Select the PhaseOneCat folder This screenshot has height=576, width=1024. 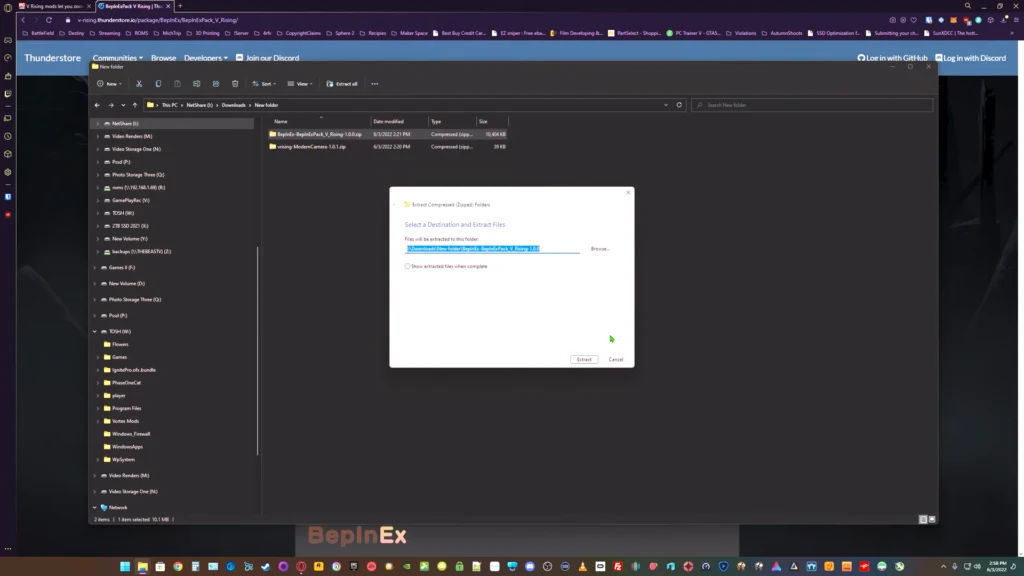(x=122, y=383)
